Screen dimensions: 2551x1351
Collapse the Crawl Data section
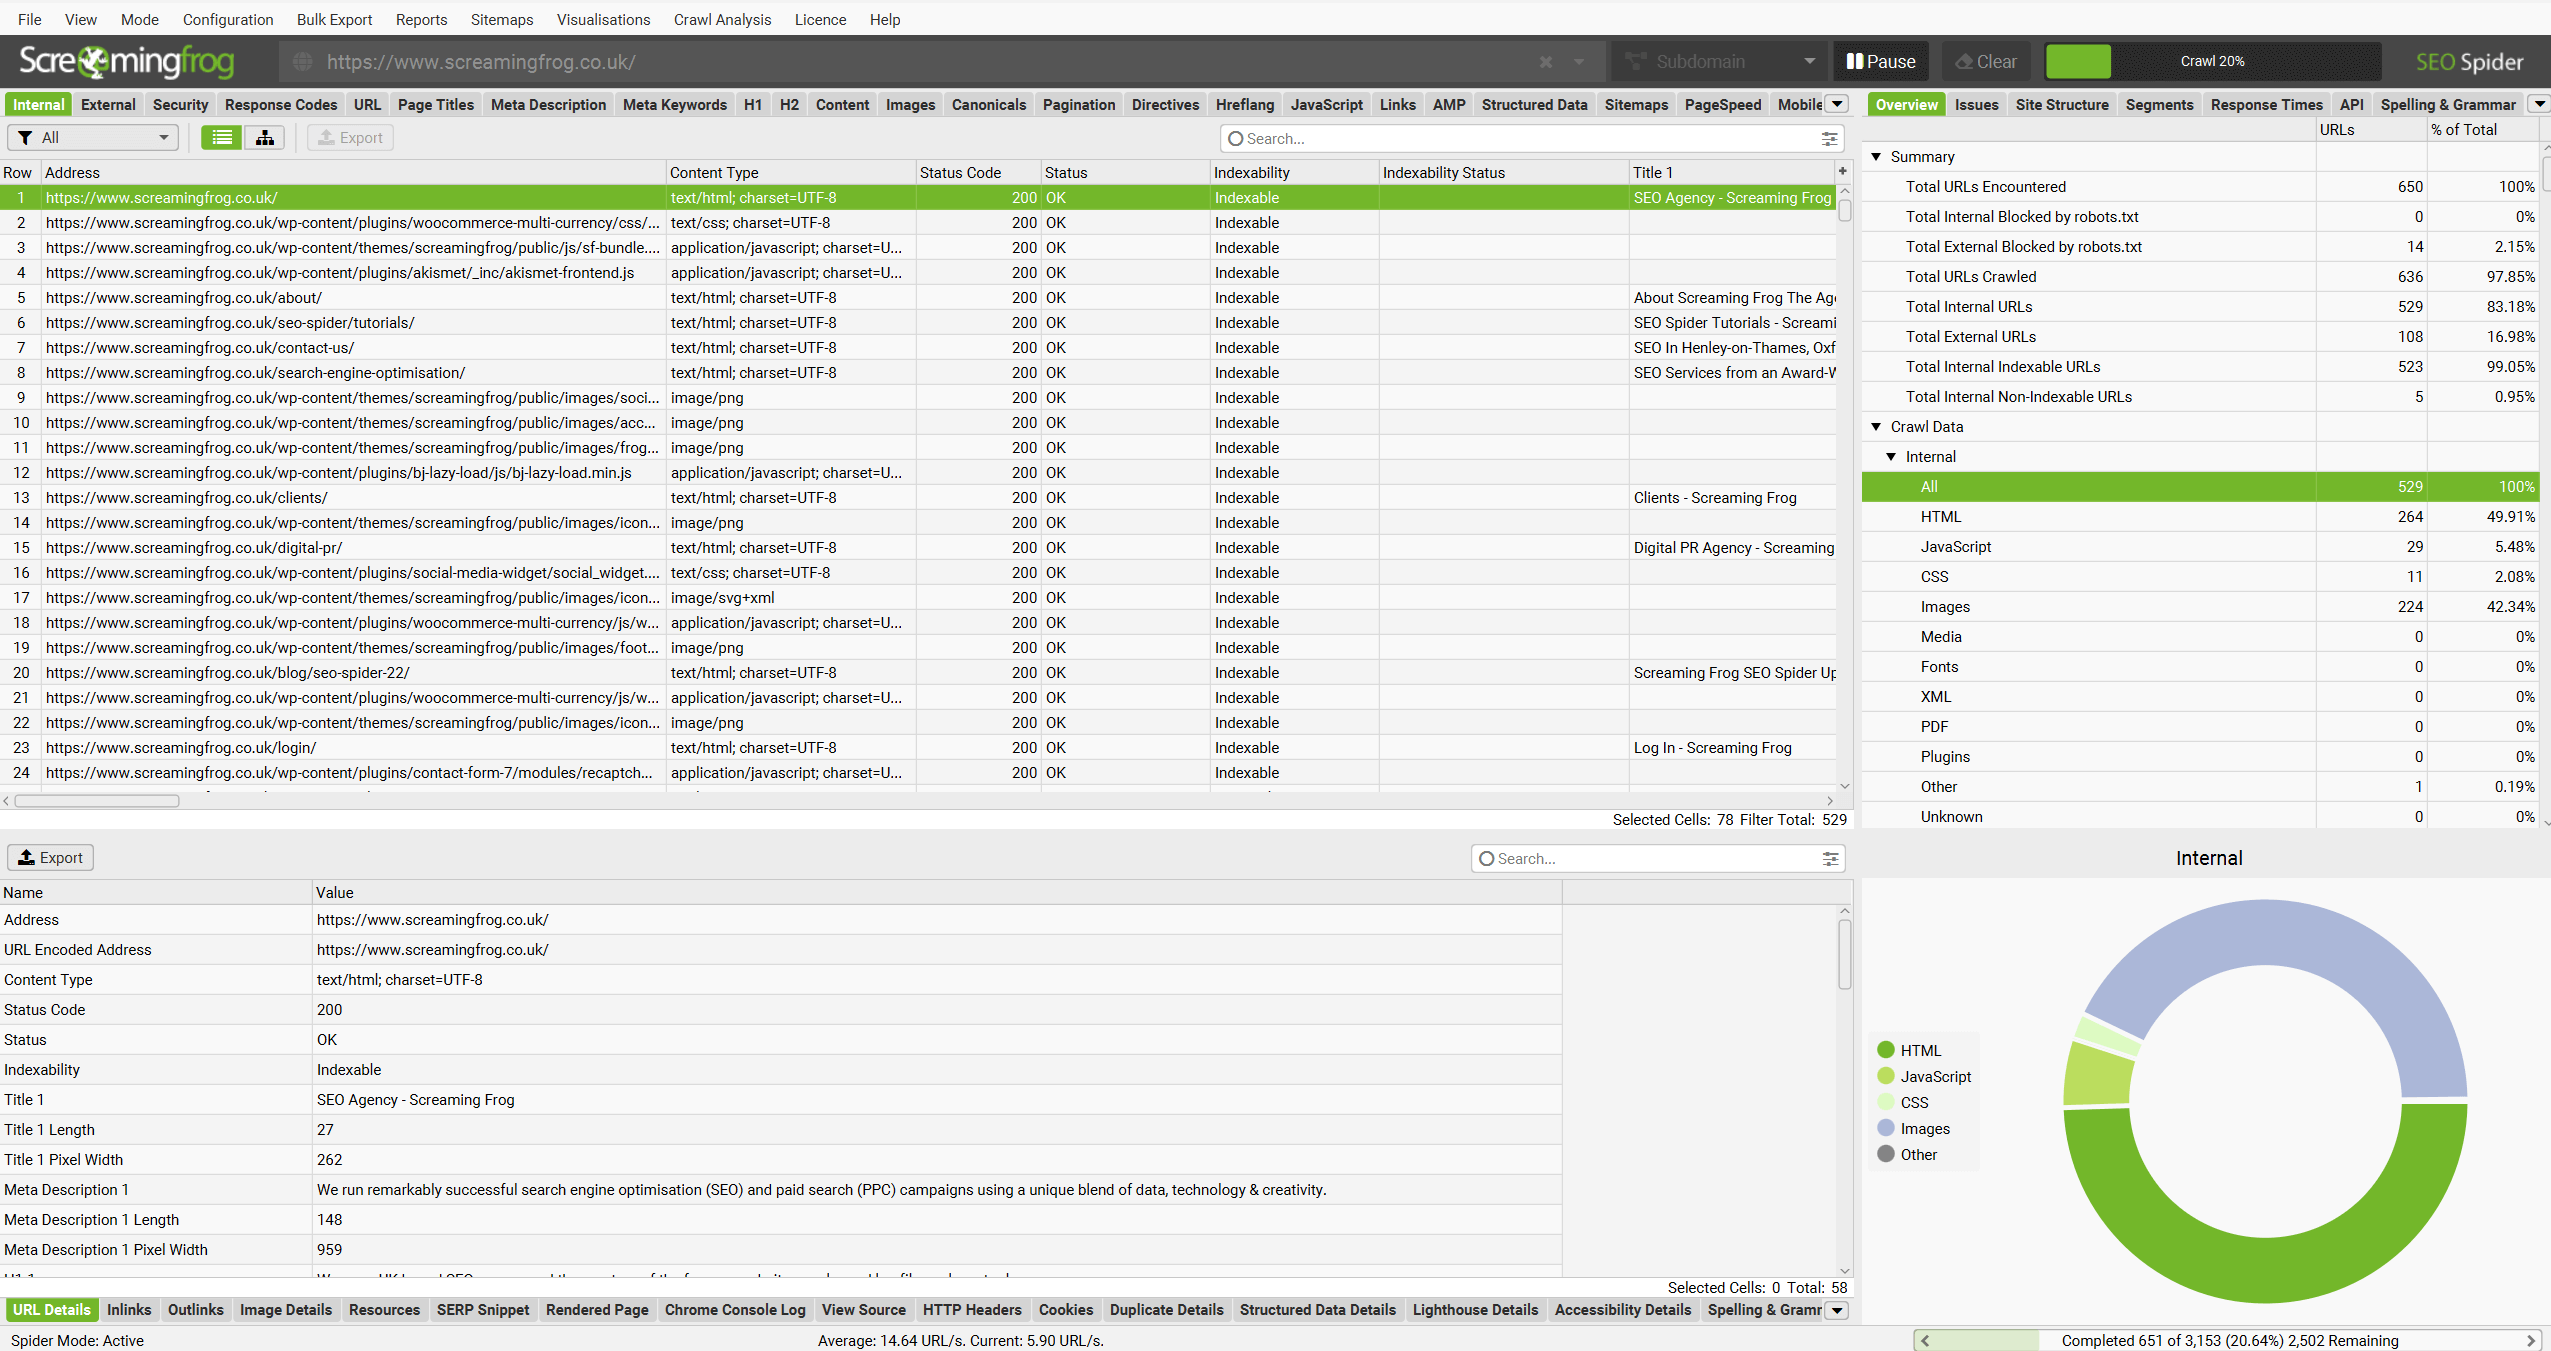(1876, 427)
